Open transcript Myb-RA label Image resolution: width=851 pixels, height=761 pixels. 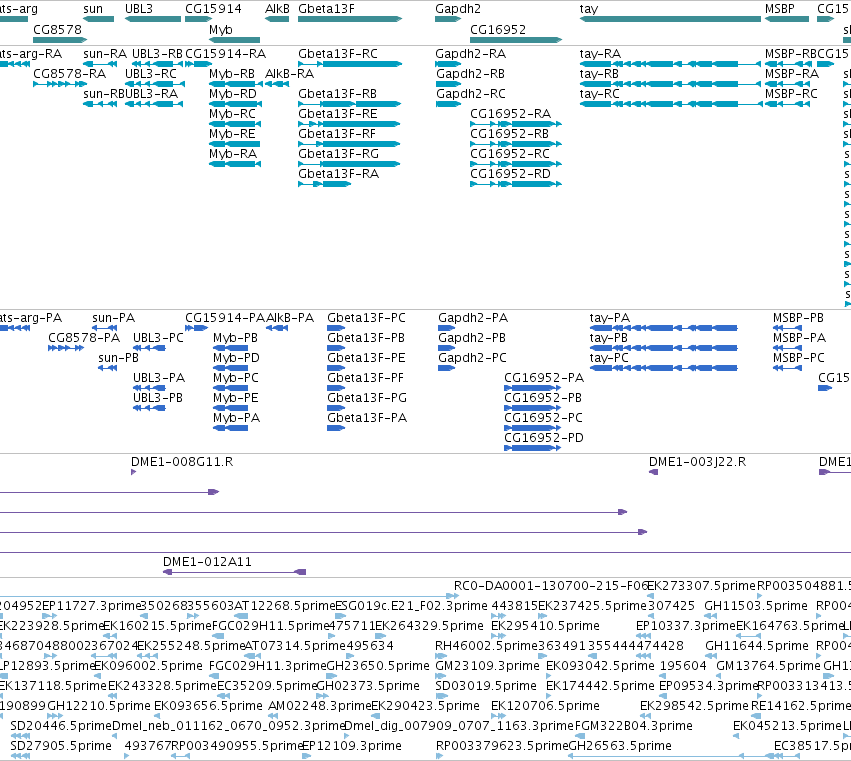pos(232,154)
